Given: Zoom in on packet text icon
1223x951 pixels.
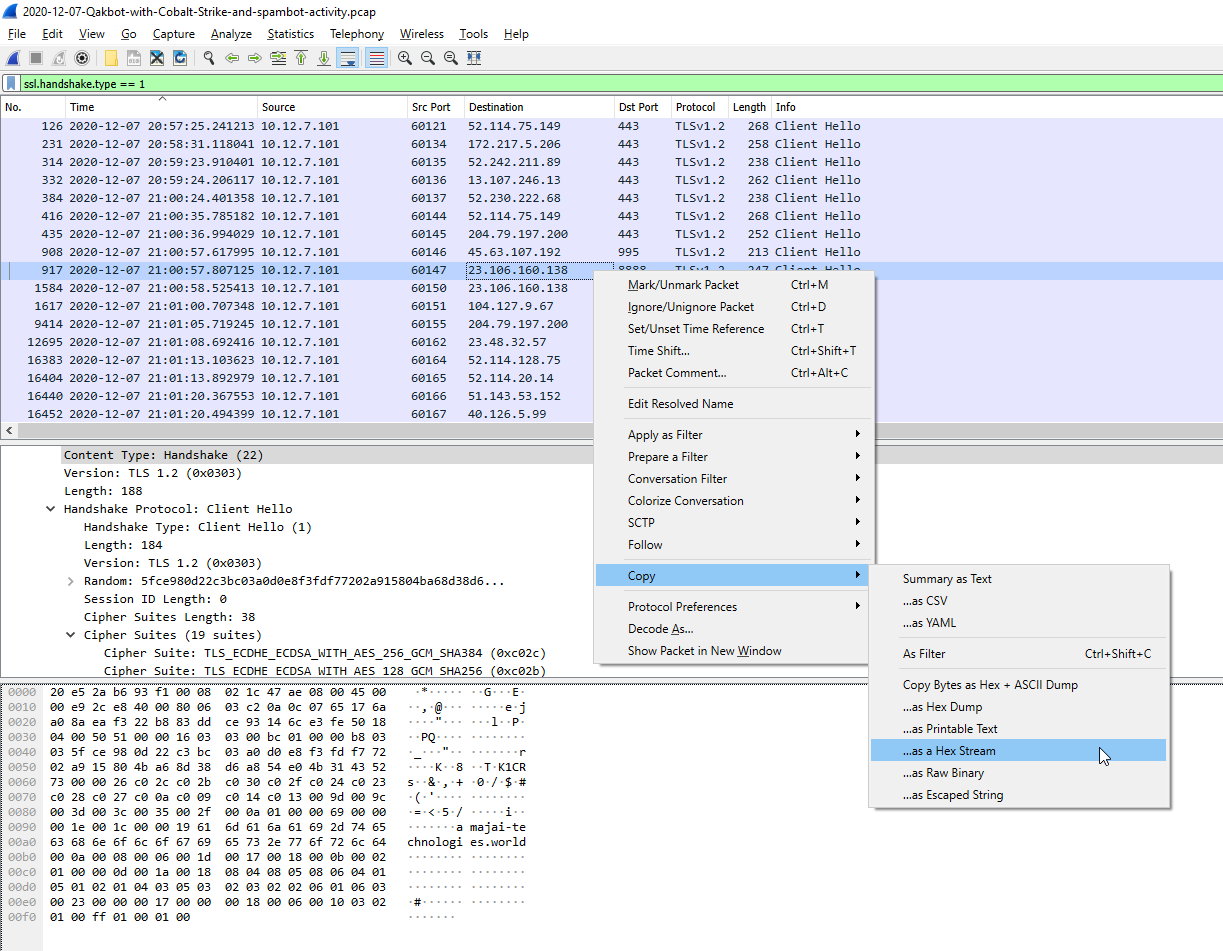Looking at the screenshot, I should click(404, 58).
